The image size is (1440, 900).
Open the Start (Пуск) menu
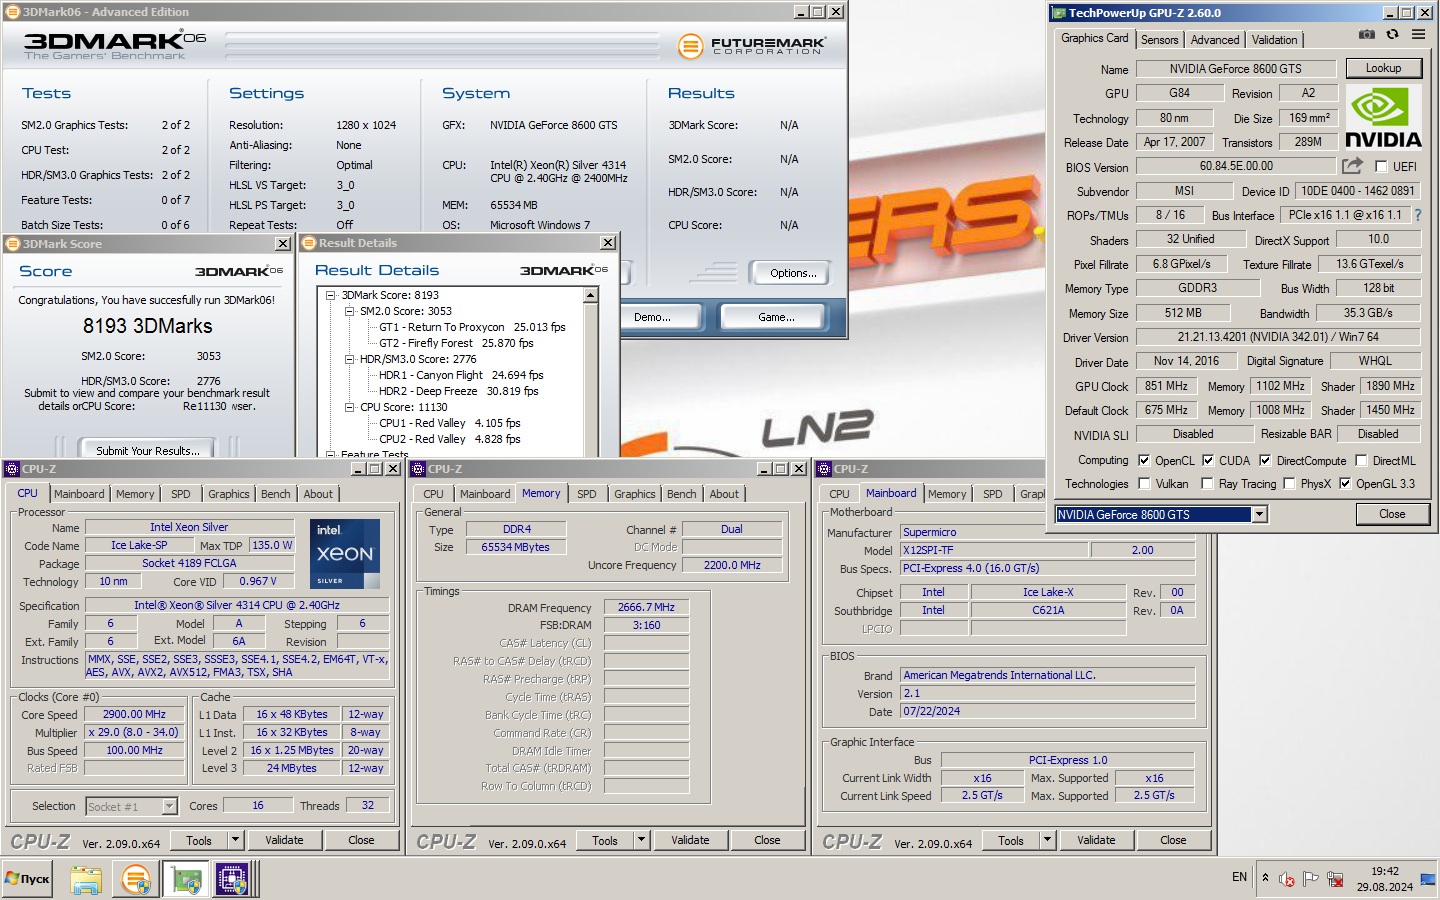pyautogui.click(x=28, y=879)
